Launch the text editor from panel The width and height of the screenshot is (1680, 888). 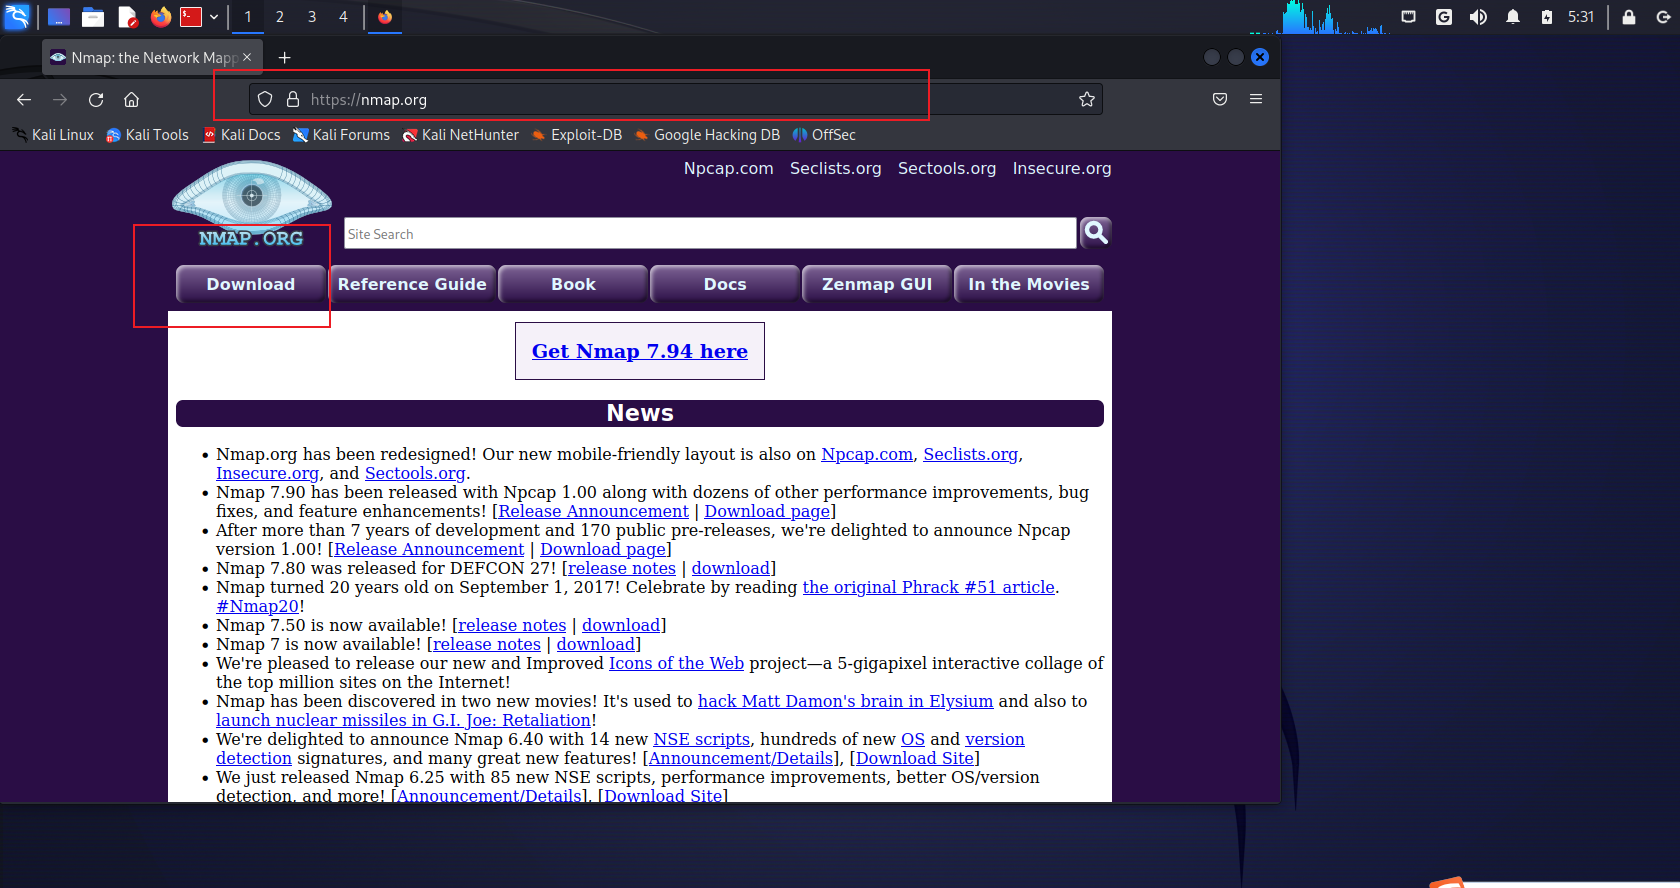[127, 17]
